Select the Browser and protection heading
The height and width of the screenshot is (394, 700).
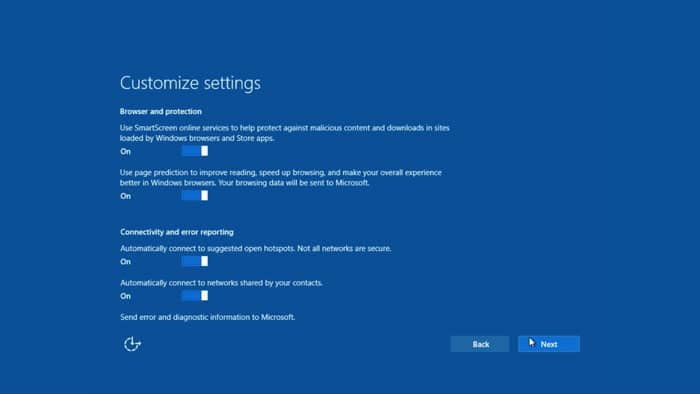[161, 112]
